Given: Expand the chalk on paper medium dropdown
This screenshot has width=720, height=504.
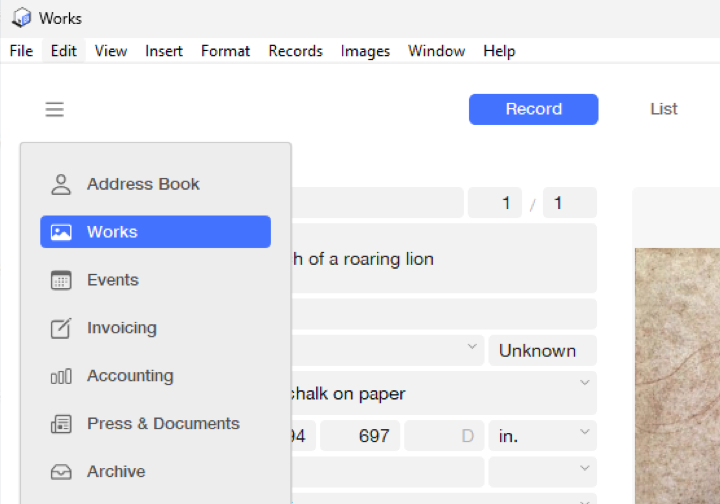Looking at the screenshot, I should click(585, 383).
